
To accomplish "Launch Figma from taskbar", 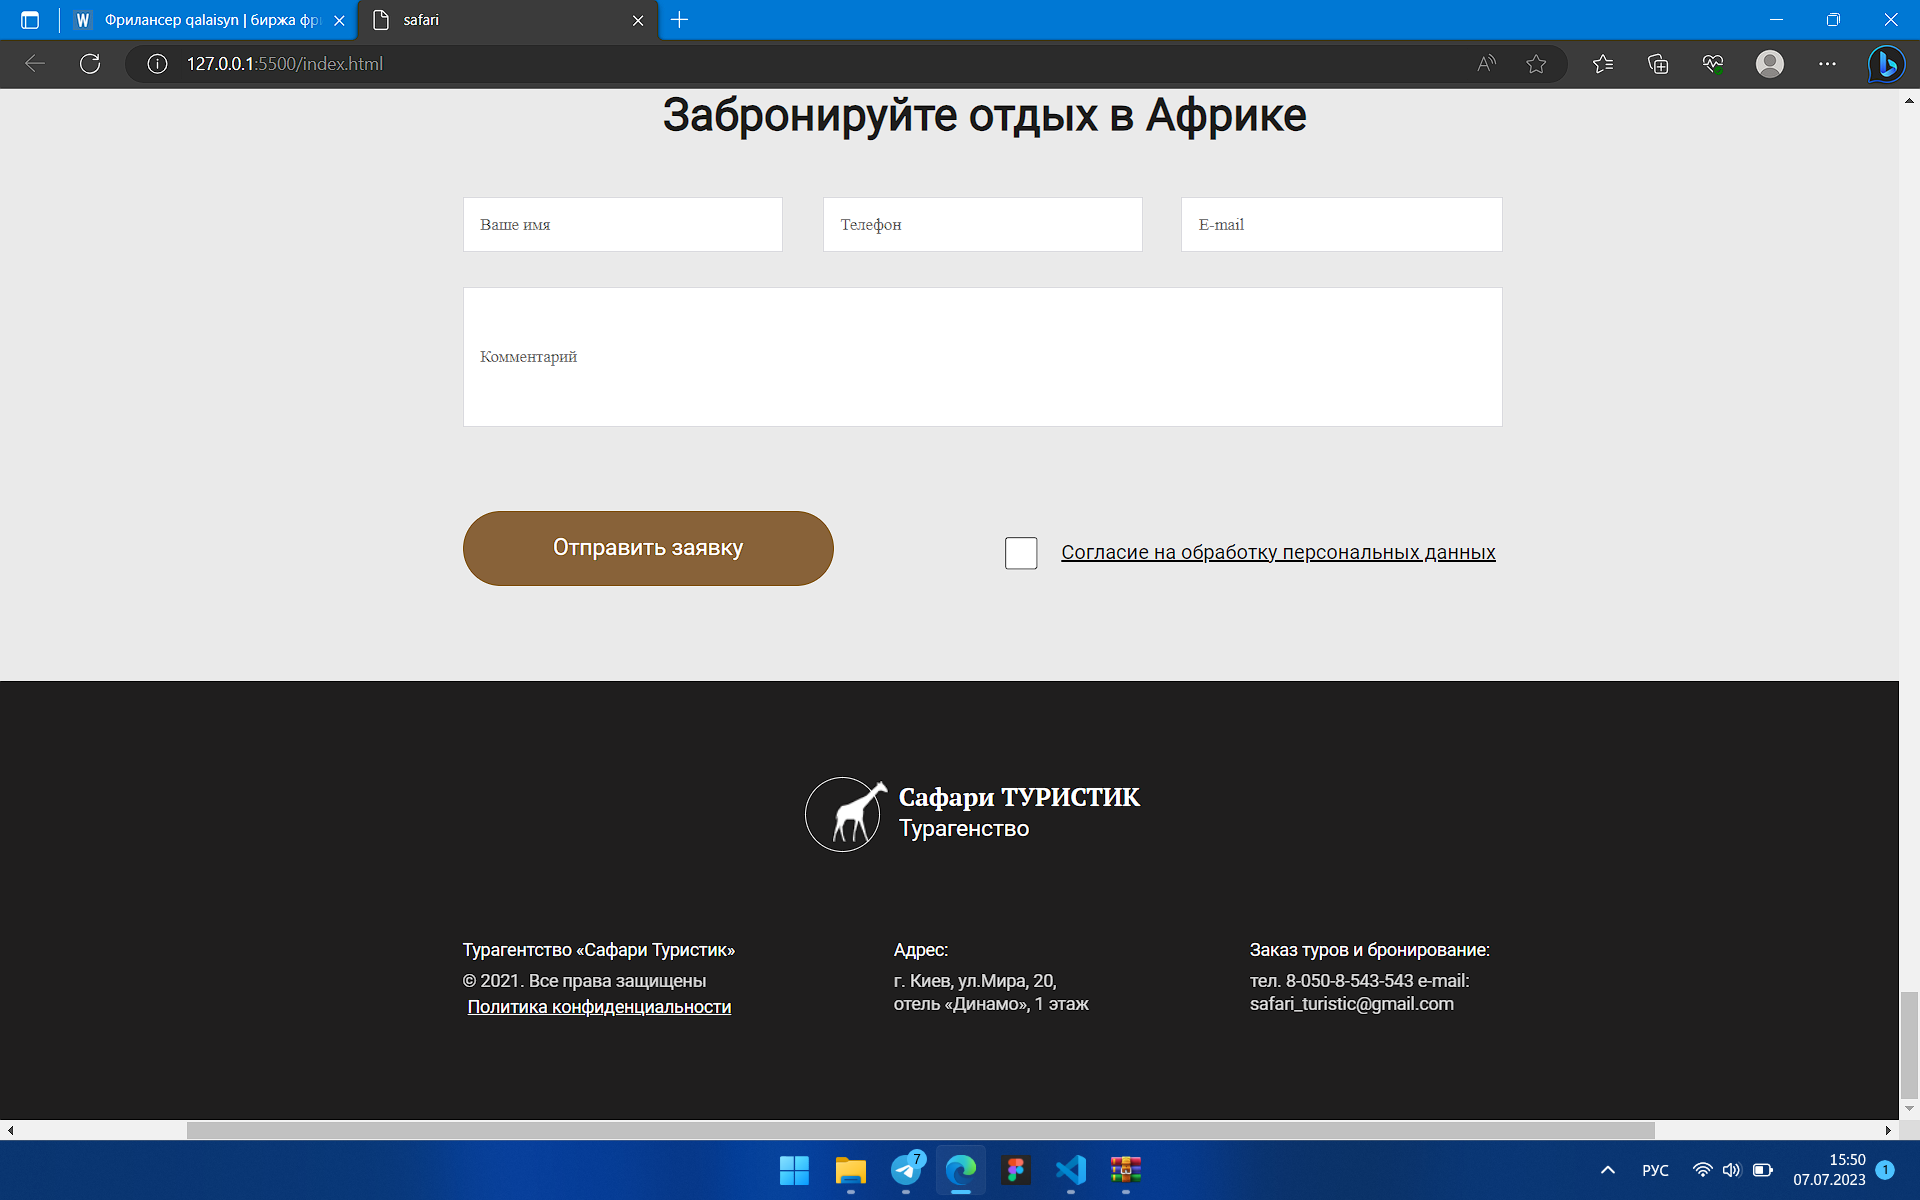I will (x=1016, y=1169).
